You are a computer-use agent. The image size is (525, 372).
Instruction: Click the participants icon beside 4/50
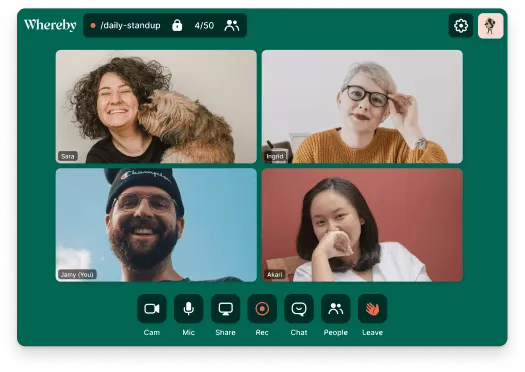pyautogui.click(x=232, y=25)
